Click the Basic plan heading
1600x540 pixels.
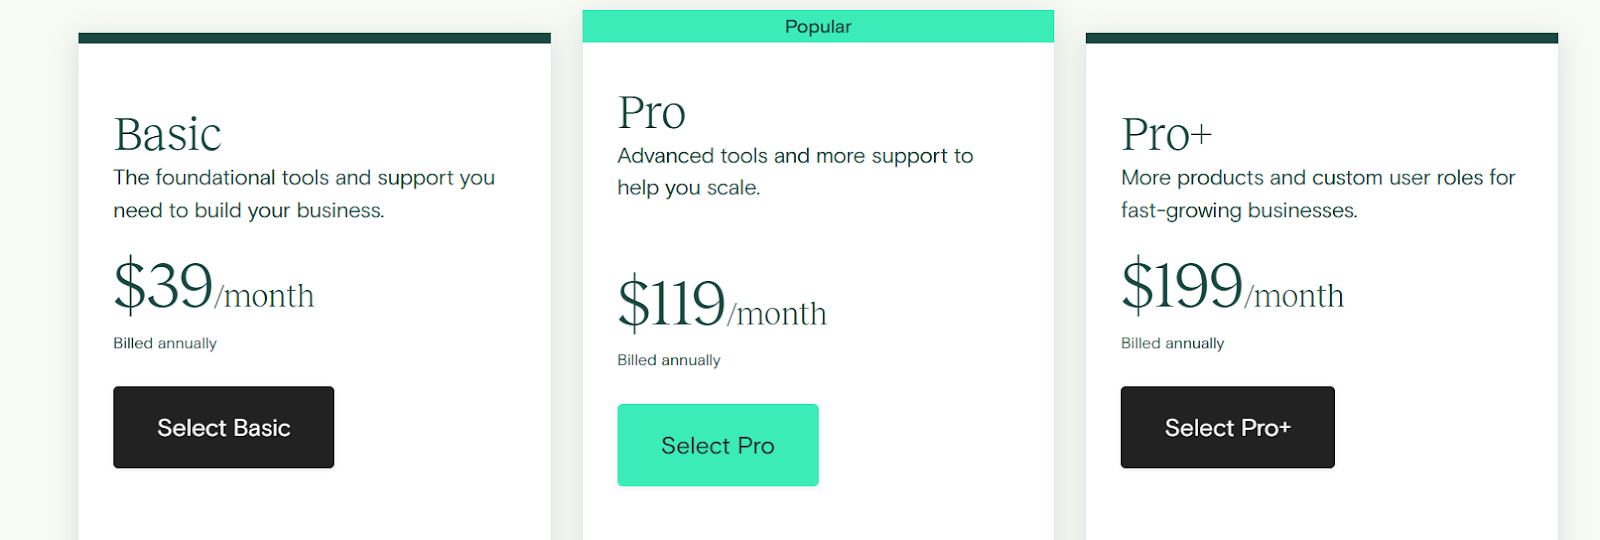point(167,135)
